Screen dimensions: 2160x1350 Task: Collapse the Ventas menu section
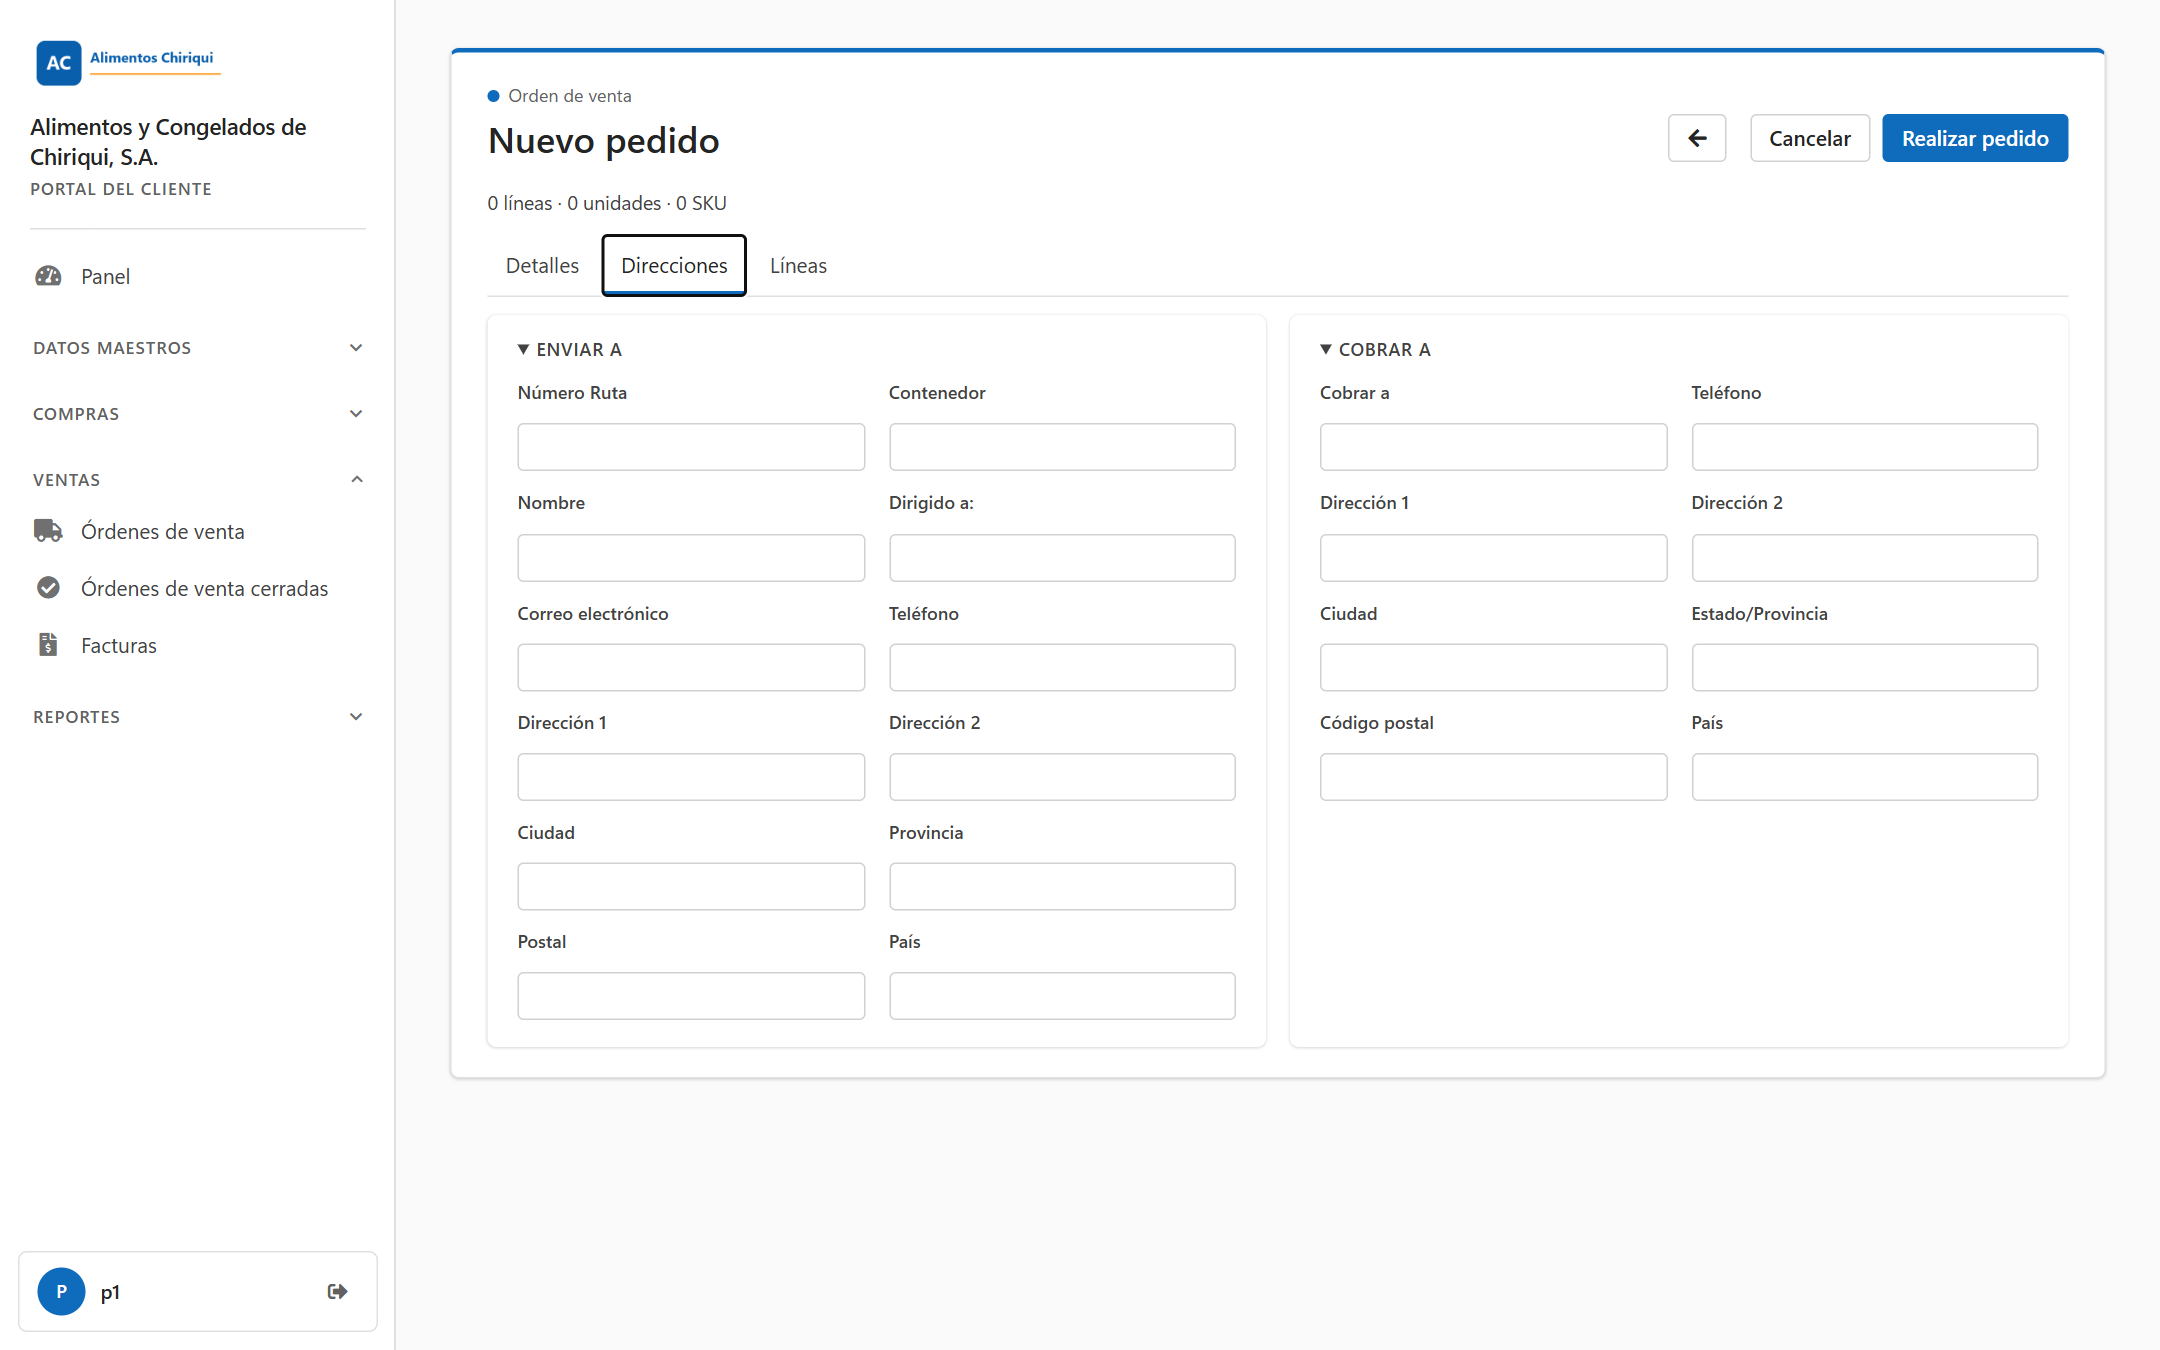point(198,480)
